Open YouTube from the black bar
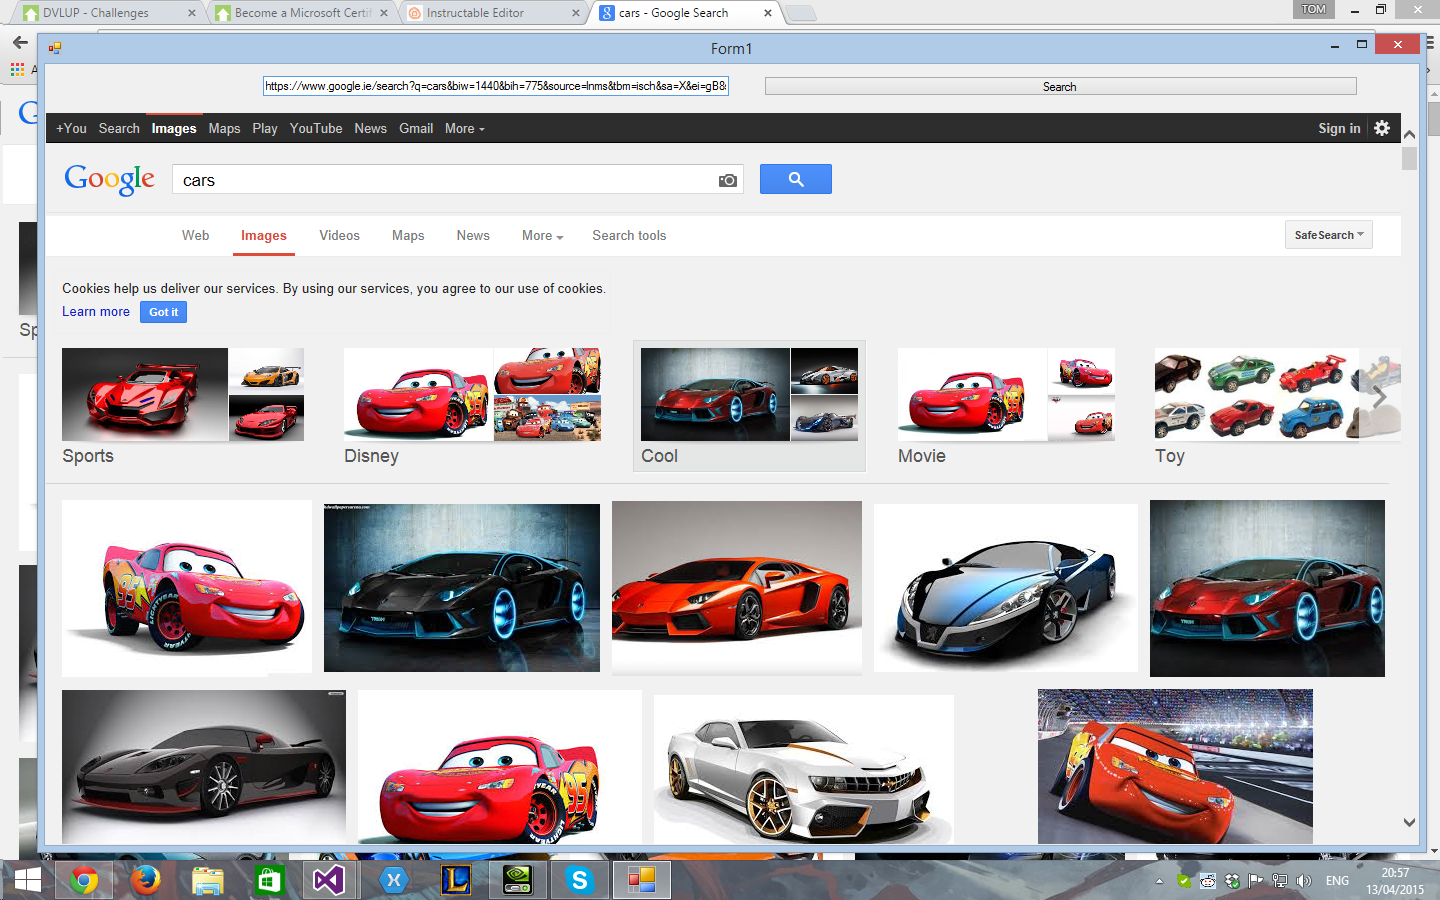1440x900 pixels. click(316, 128)
